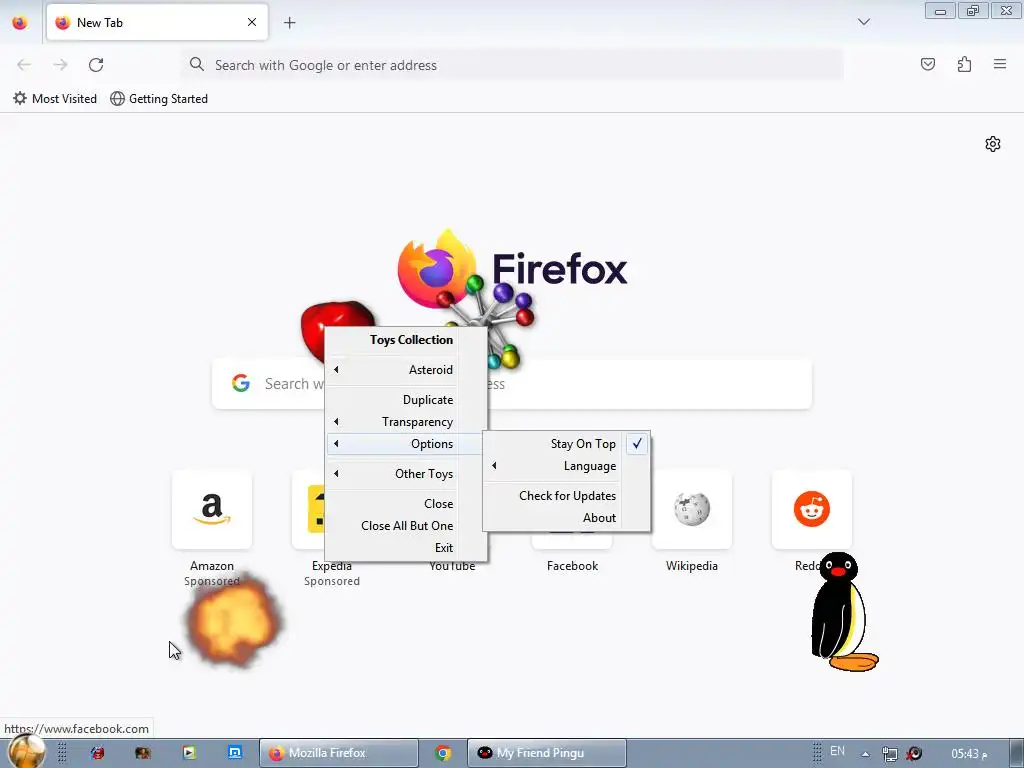Launch Google Chrome from the taskbar
Screen dimensions: 1024x768
tap(443, 753)
